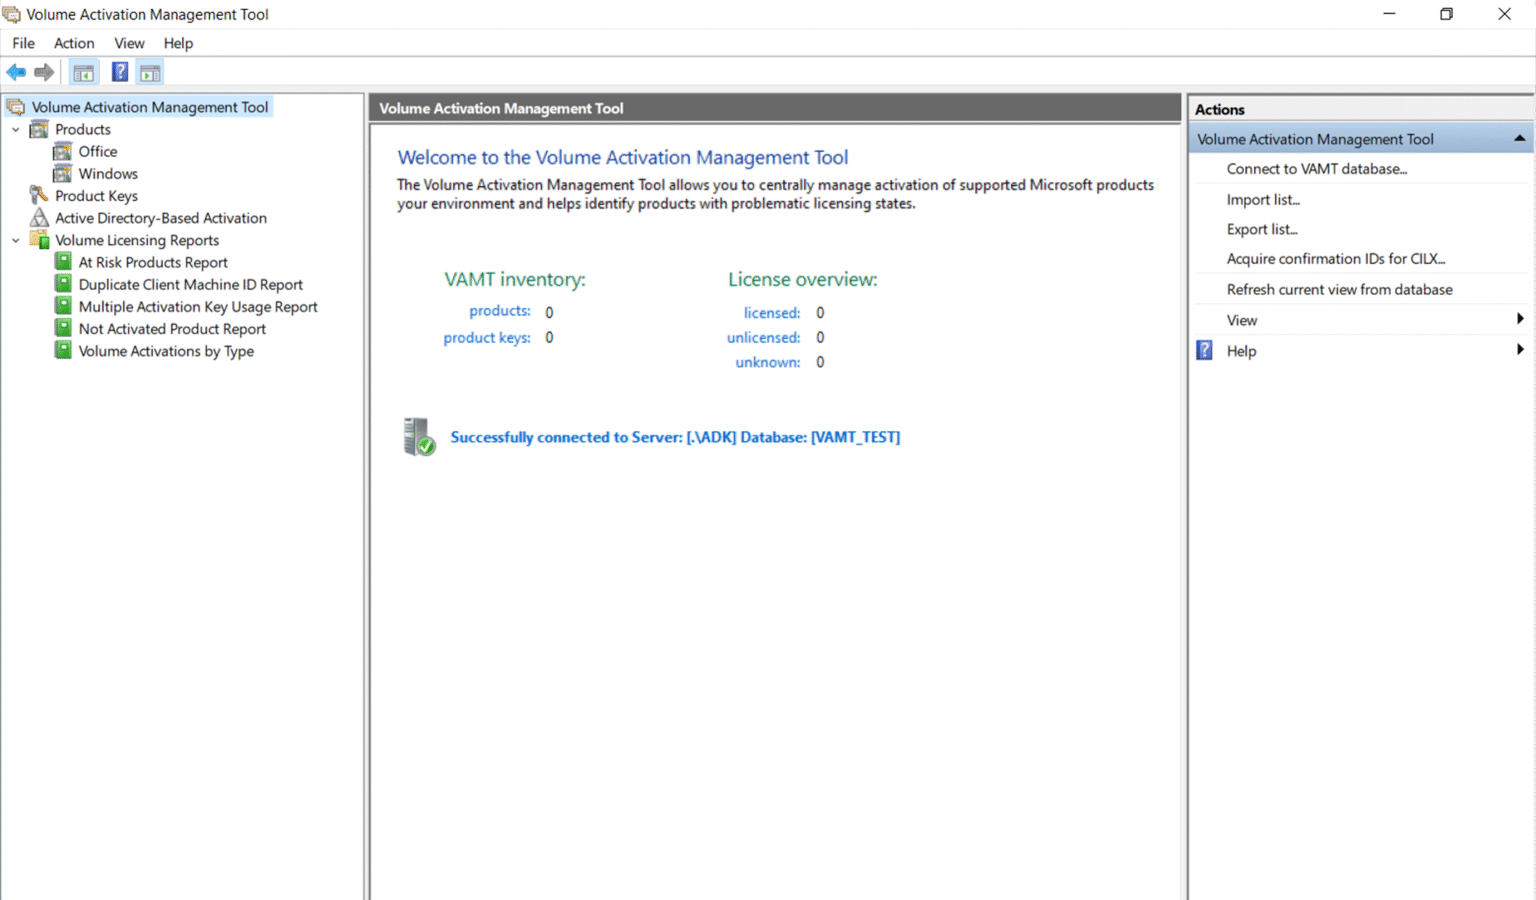Toggle the Show/Hide Console Tree toolbar icon
Screen dimensions: 1536x900
click(83, 71)
